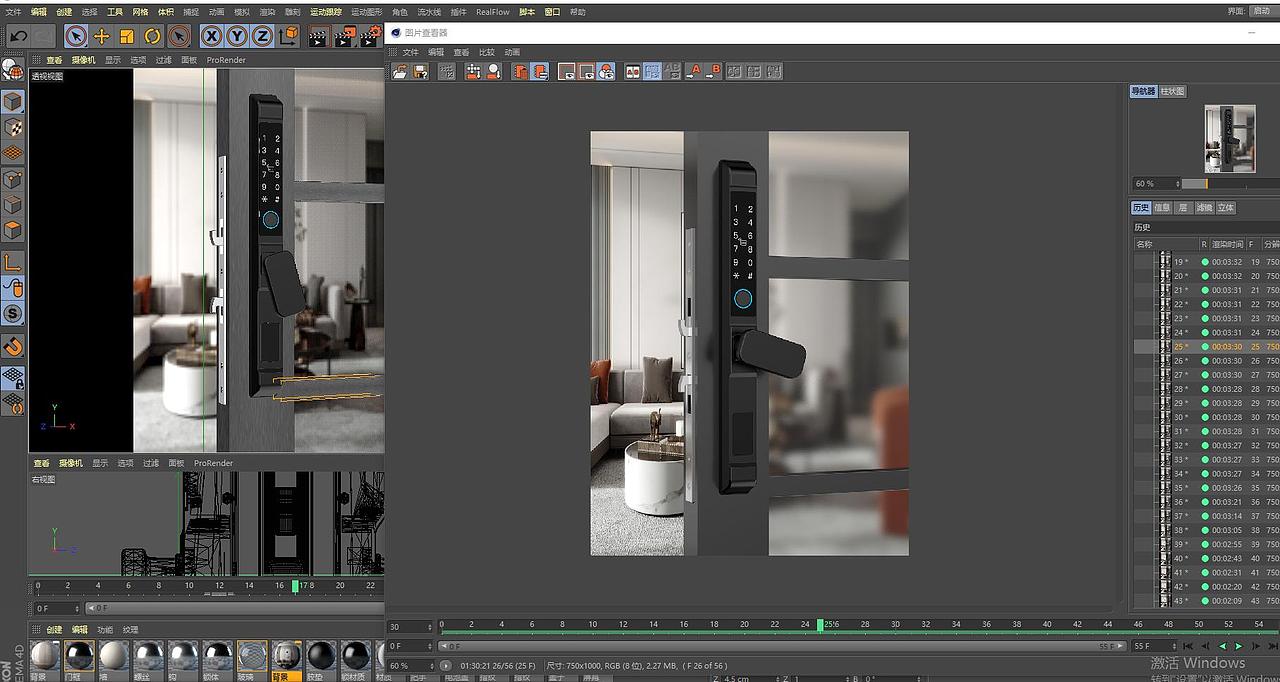Select the 胶垫 material sphere
Screen dimensions: 1280x682
coord(321,657)
